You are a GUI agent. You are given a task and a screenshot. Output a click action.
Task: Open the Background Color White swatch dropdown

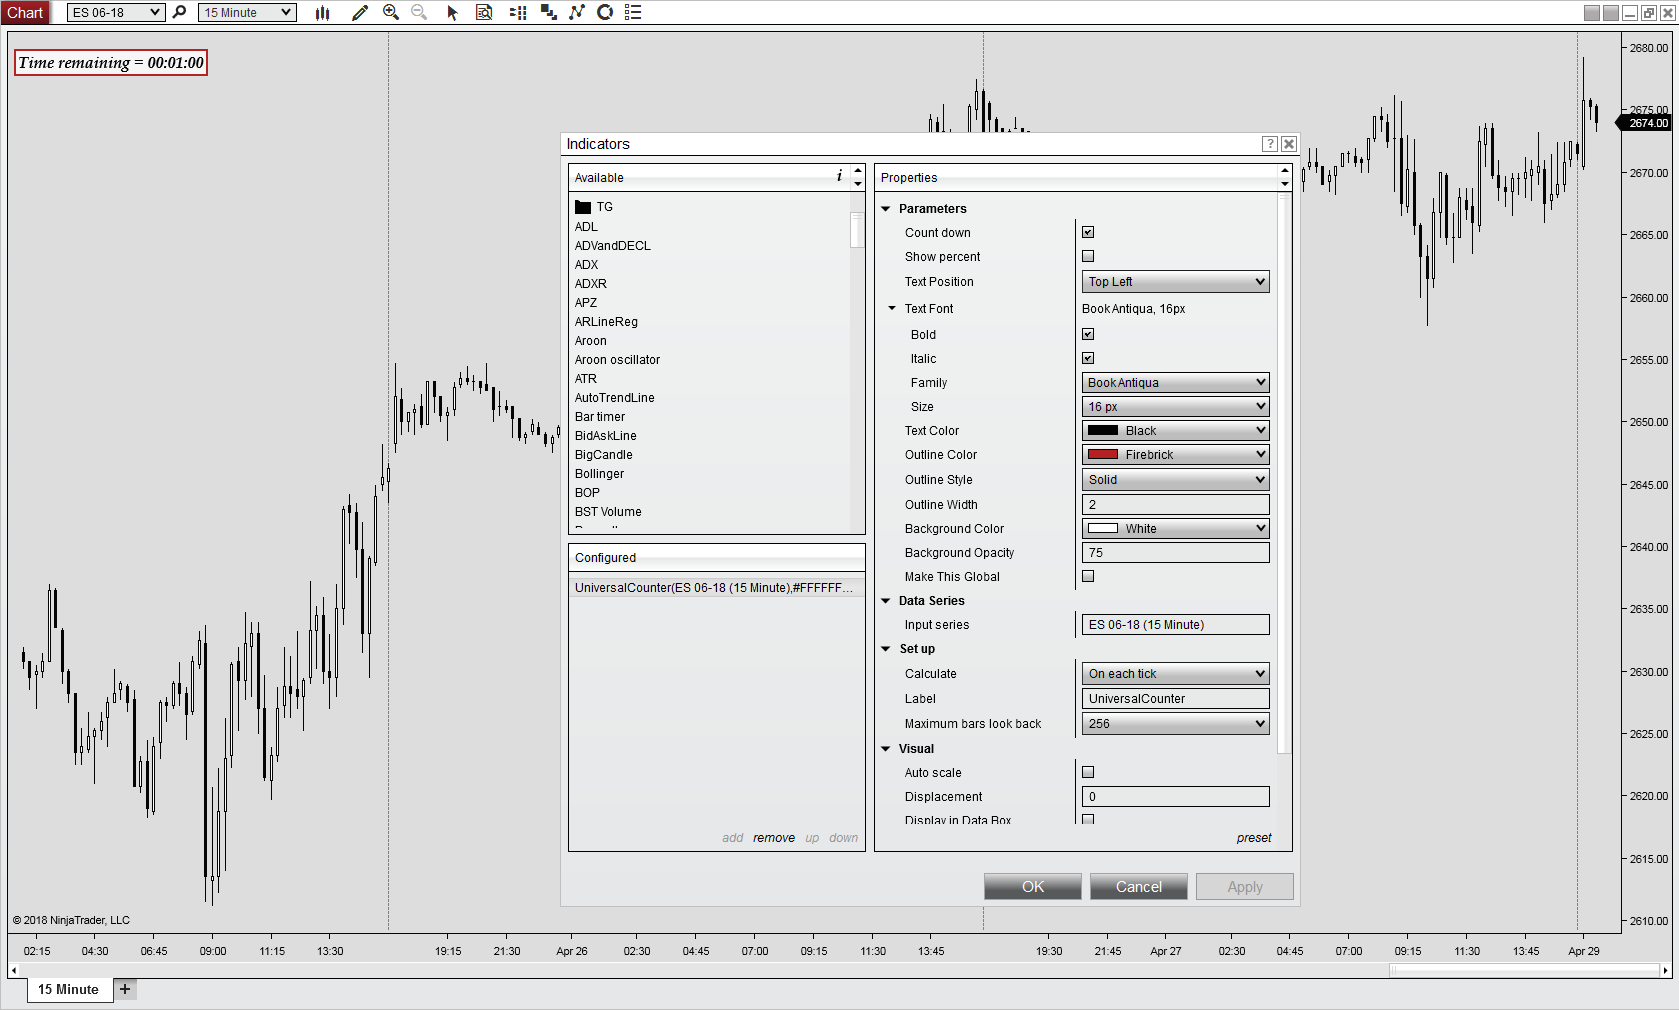1176,529
